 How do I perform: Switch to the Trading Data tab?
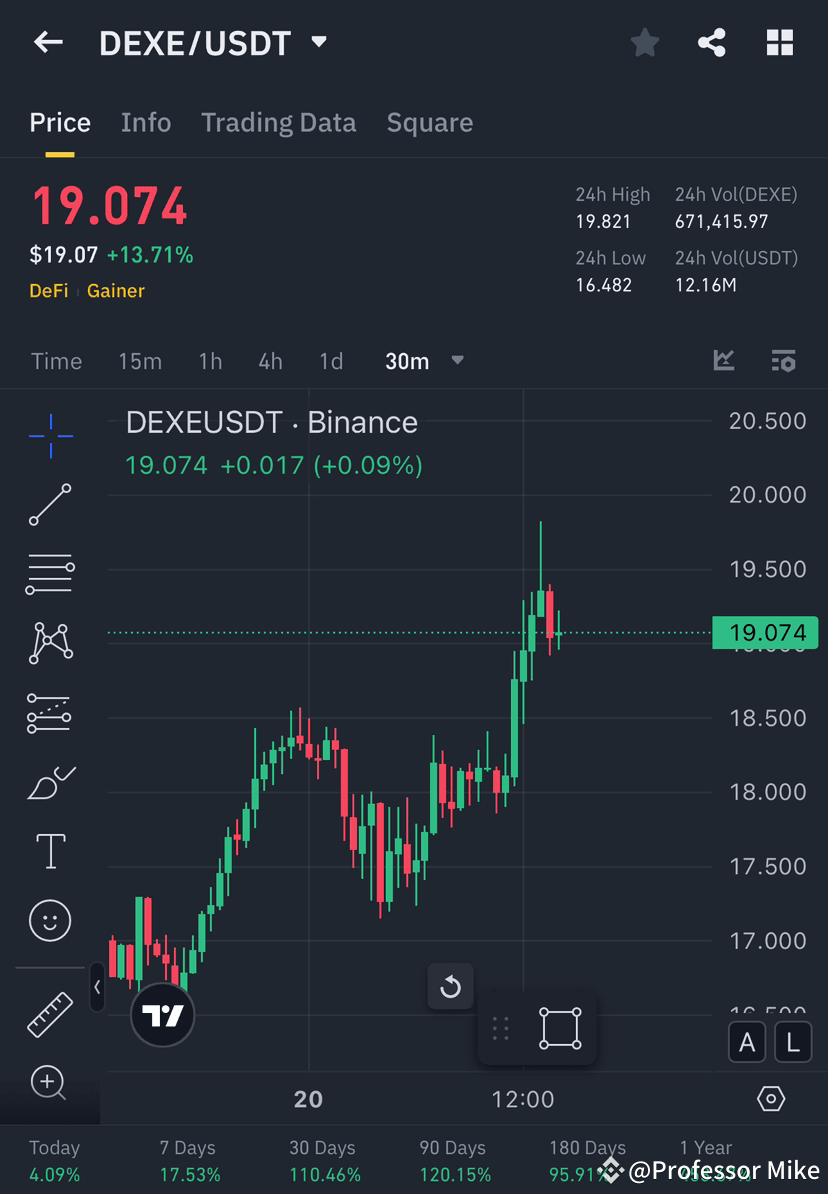coord(278,122)
